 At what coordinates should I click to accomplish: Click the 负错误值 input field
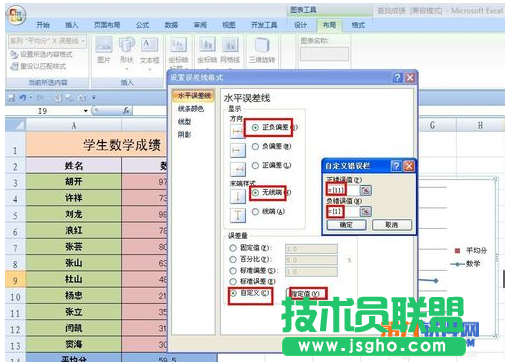(342, 211)
